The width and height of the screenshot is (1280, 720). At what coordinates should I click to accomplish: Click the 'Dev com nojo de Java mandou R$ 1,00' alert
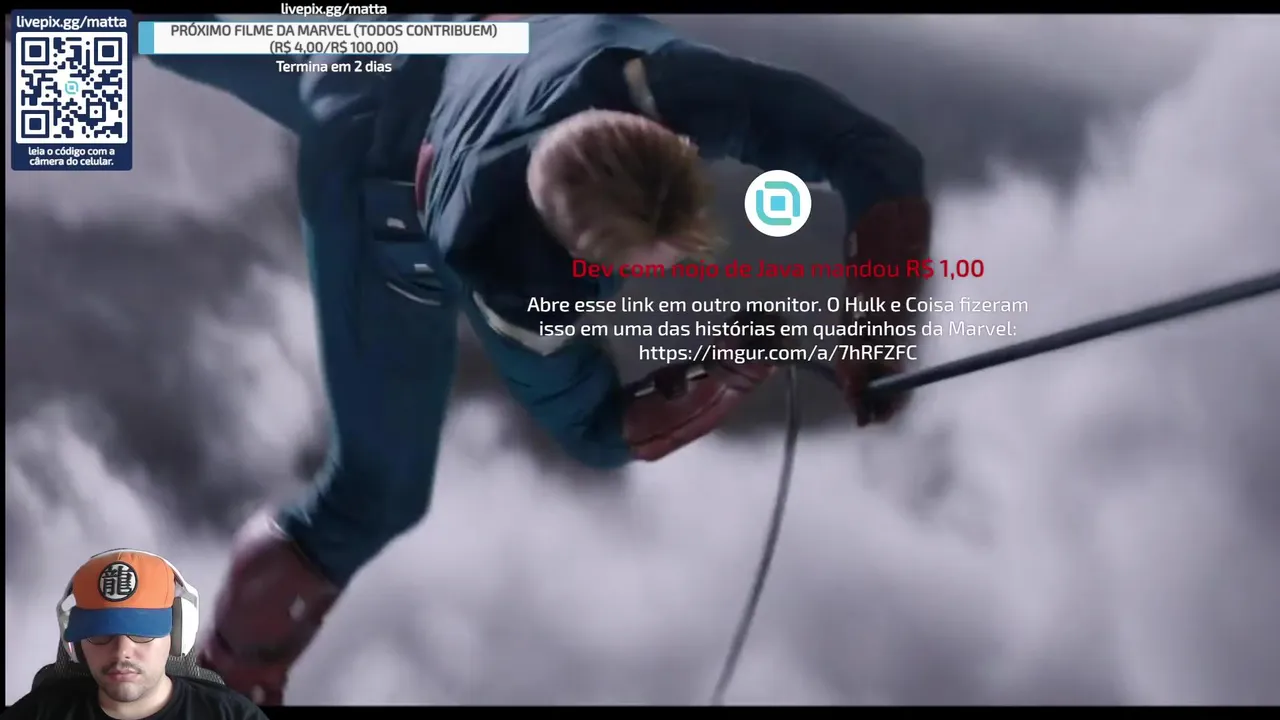click(x=778, y=268)
